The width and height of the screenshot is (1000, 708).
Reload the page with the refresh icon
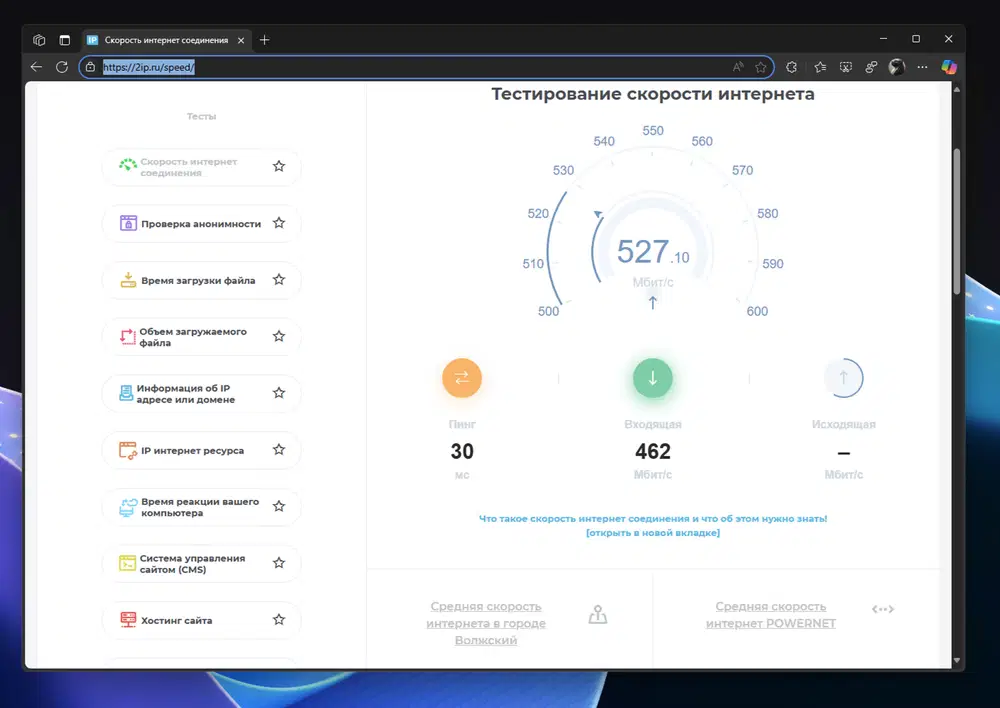click(x=62, y=67)
